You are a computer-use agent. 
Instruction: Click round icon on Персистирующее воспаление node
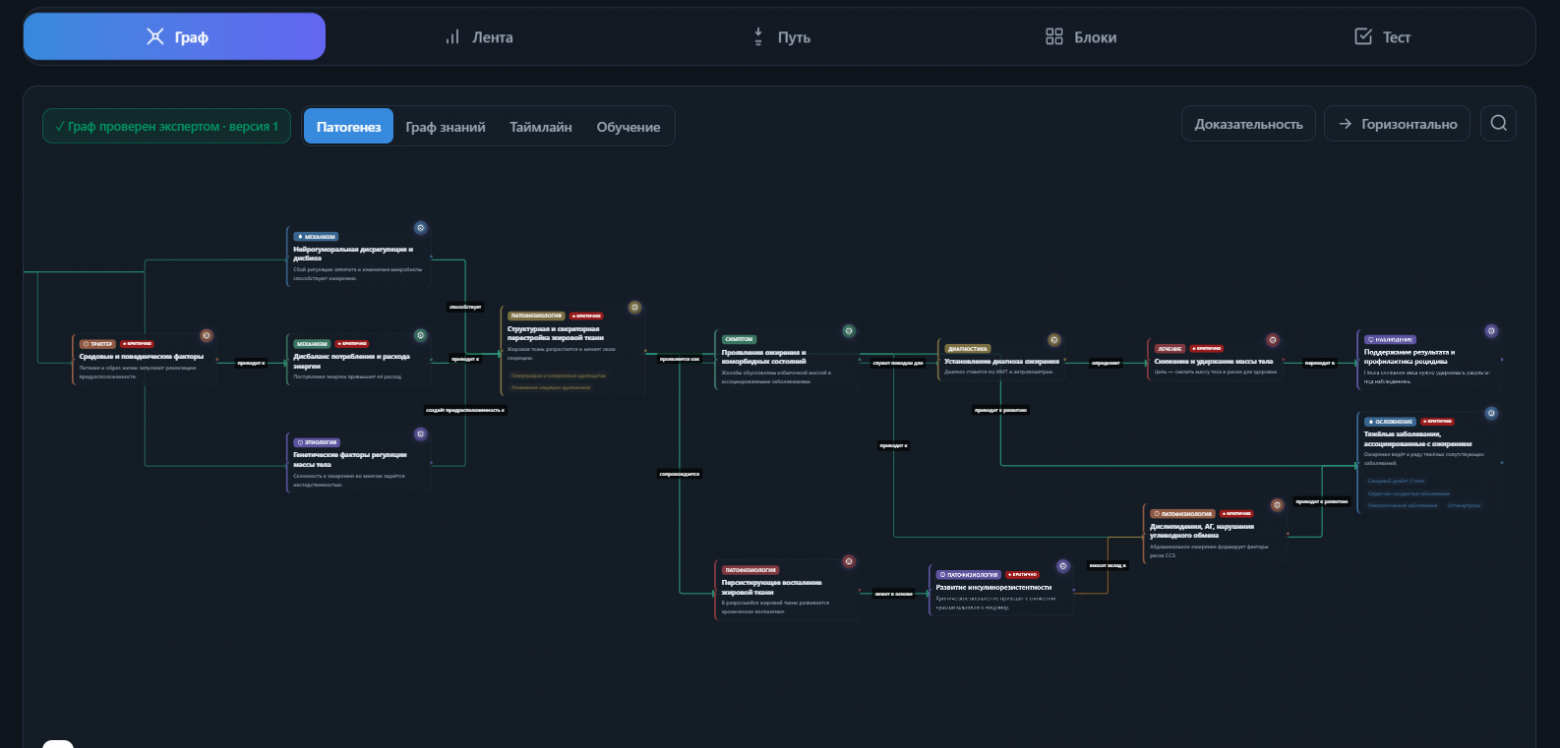849,562
